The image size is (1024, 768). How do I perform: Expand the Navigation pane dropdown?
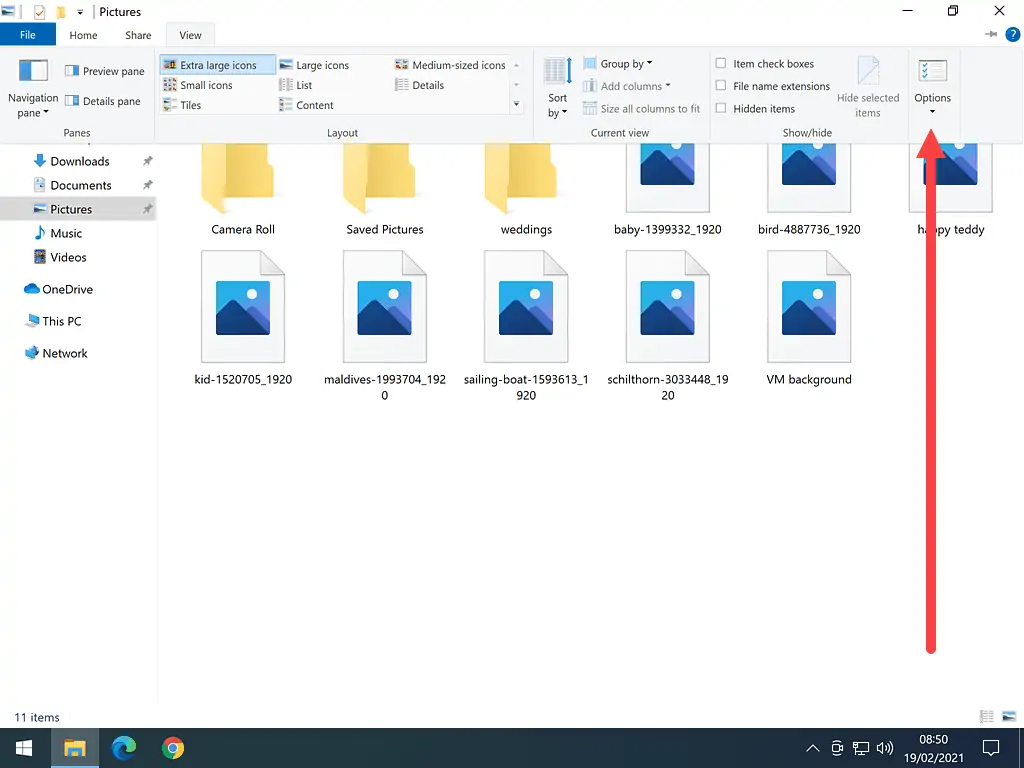pyautogui.click(x=33, y=105)
